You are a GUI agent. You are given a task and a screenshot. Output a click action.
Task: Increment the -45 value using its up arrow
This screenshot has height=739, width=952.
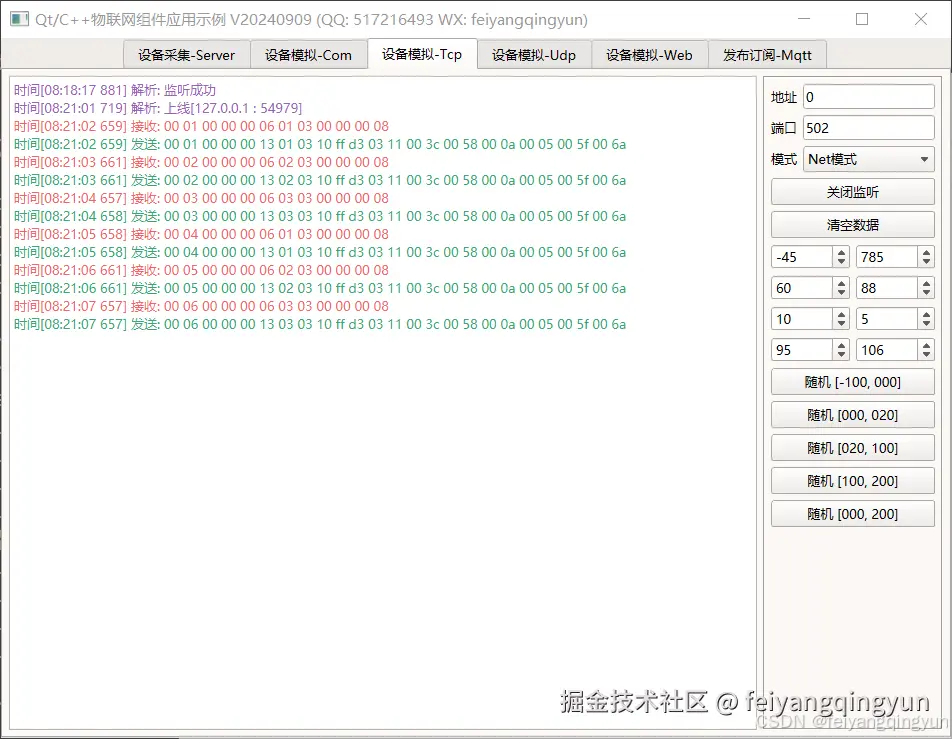841,253
